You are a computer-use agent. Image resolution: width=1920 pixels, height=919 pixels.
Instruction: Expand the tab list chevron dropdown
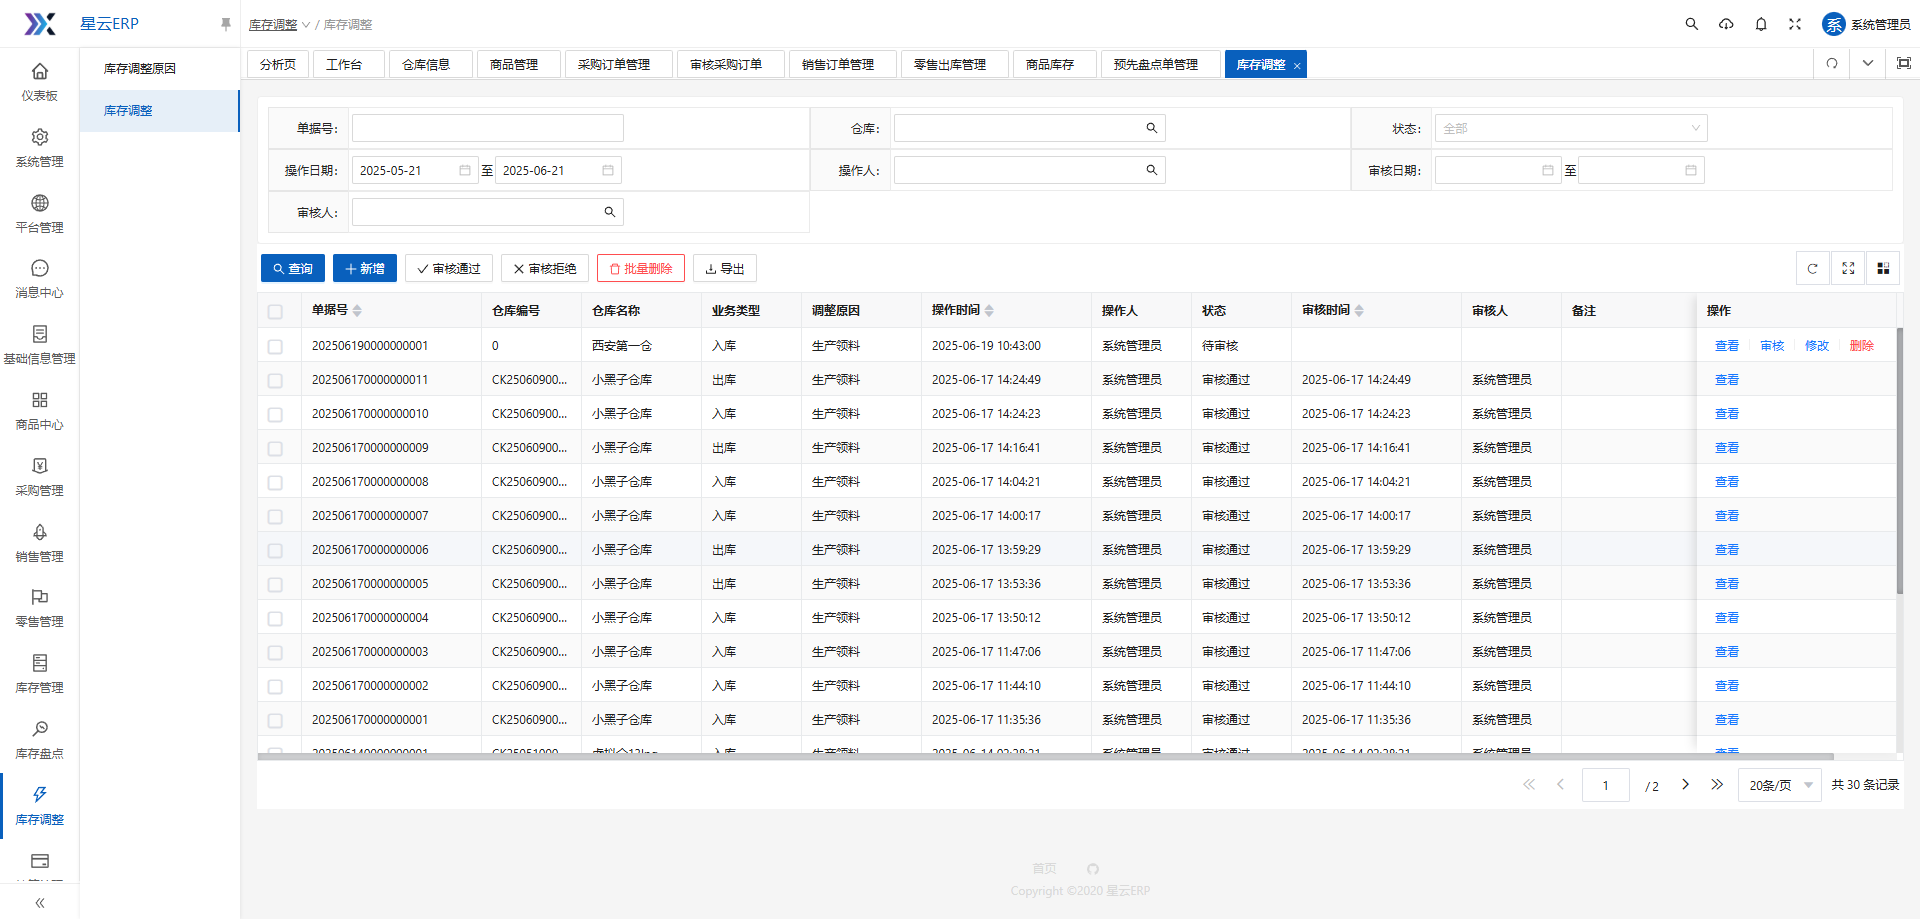1867,63
